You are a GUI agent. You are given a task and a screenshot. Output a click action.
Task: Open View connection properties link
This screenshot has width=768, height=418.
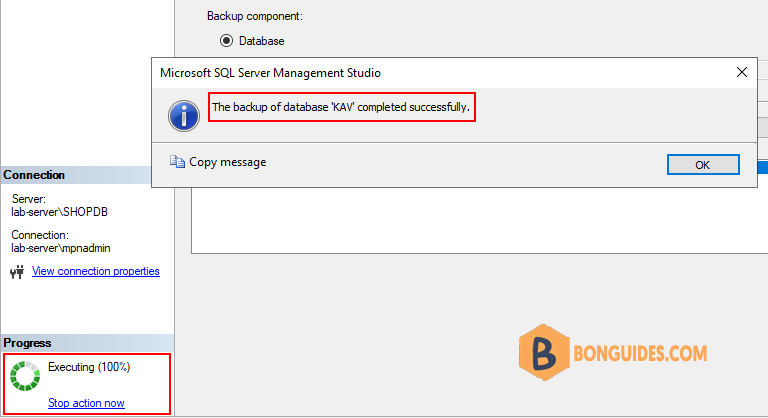click(96, 271)
